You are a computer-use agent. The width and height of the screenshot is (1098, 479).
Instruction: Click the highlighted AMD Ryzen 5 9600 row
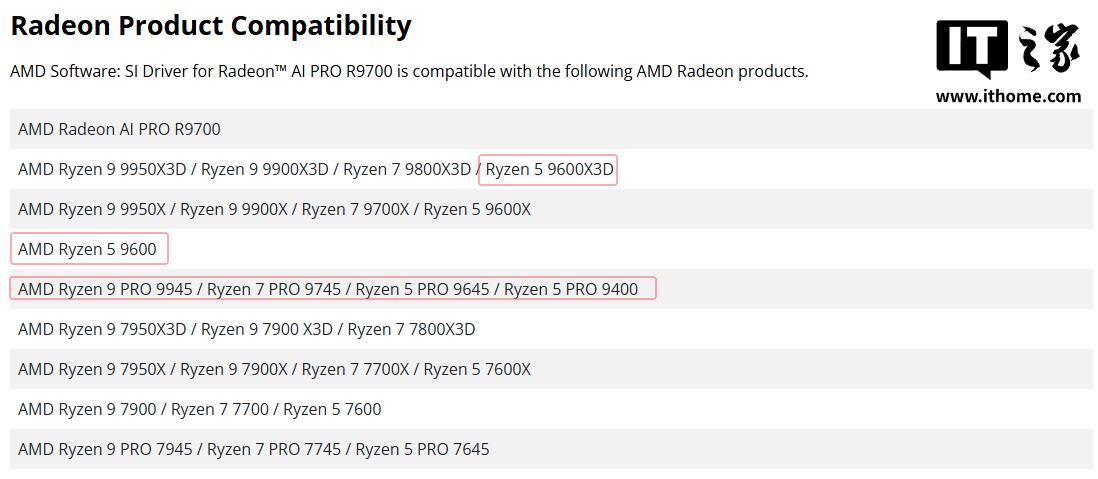[88, 249]
